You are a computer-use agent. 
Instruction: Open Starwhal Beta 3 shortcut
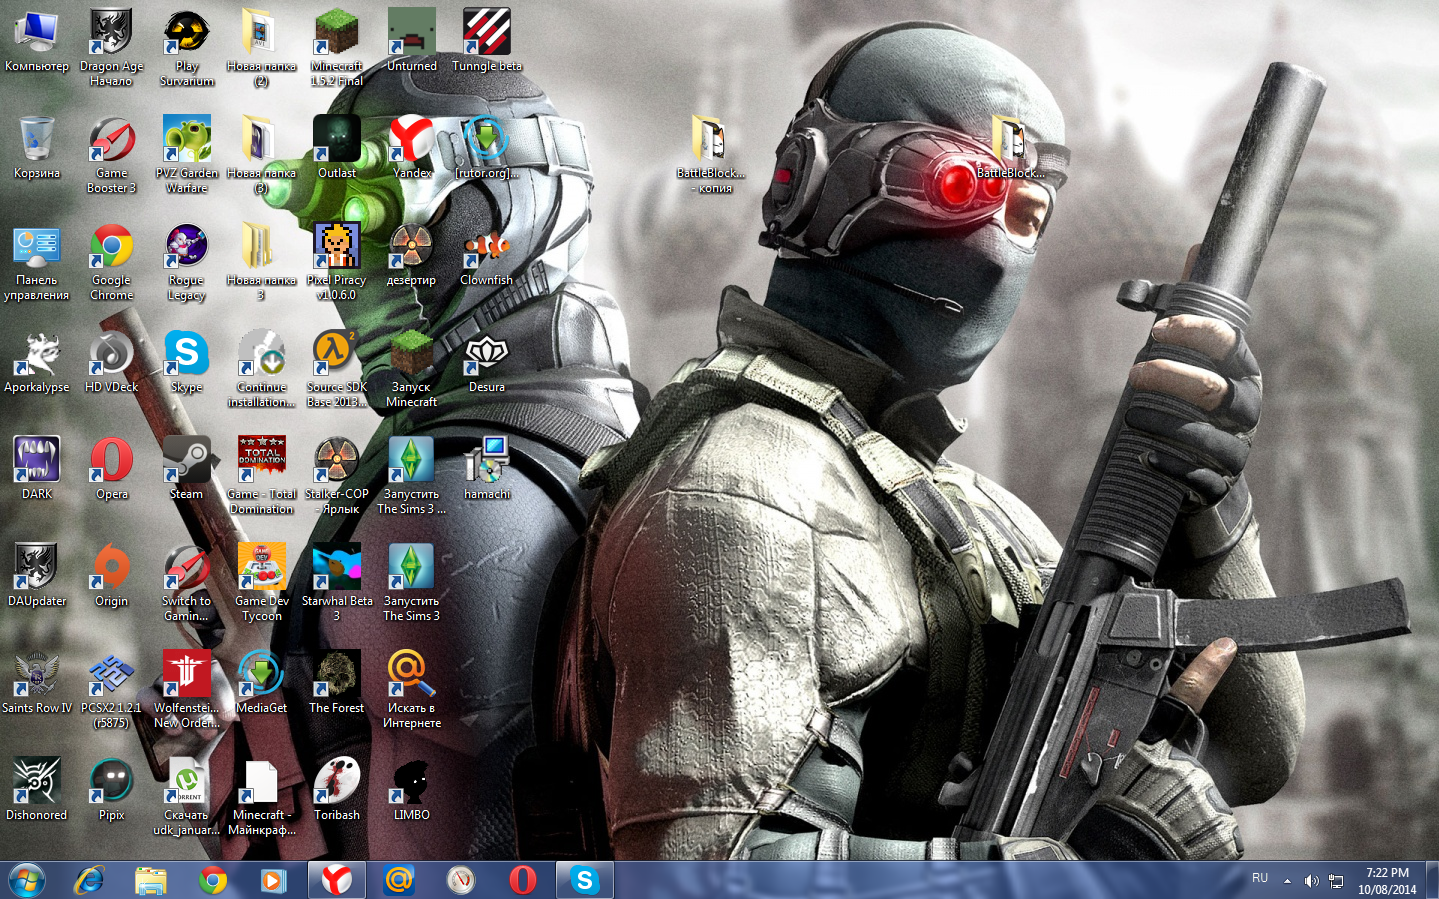337,582
